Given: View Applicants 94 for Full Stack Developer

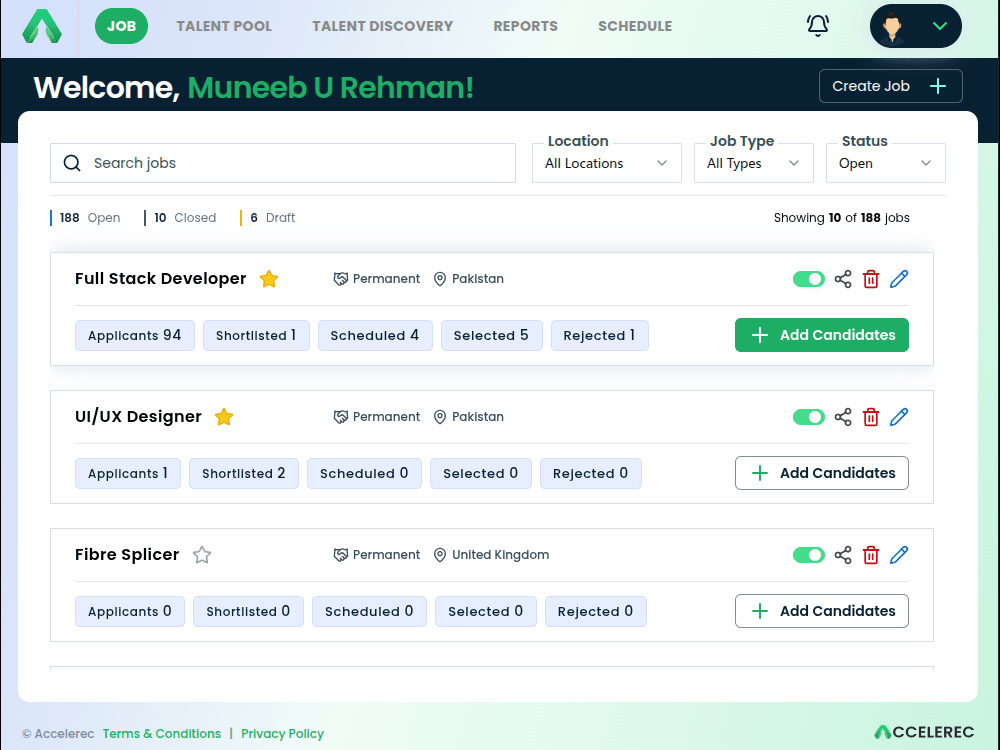Looking at the screenshot, I should [135, 335].
